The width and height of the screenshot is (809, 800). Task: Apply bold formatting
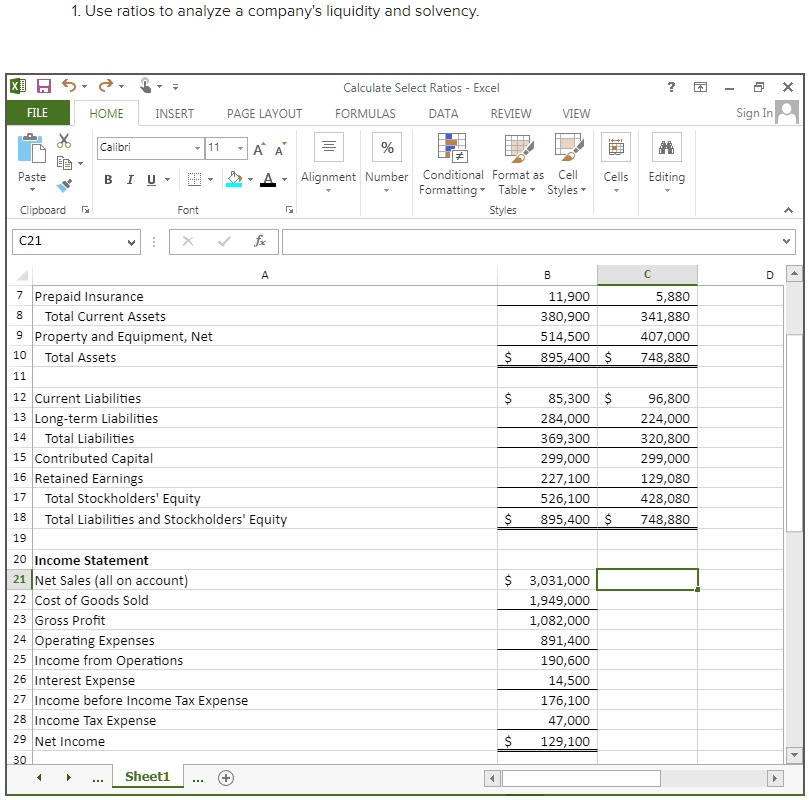[x=108, y=178]
